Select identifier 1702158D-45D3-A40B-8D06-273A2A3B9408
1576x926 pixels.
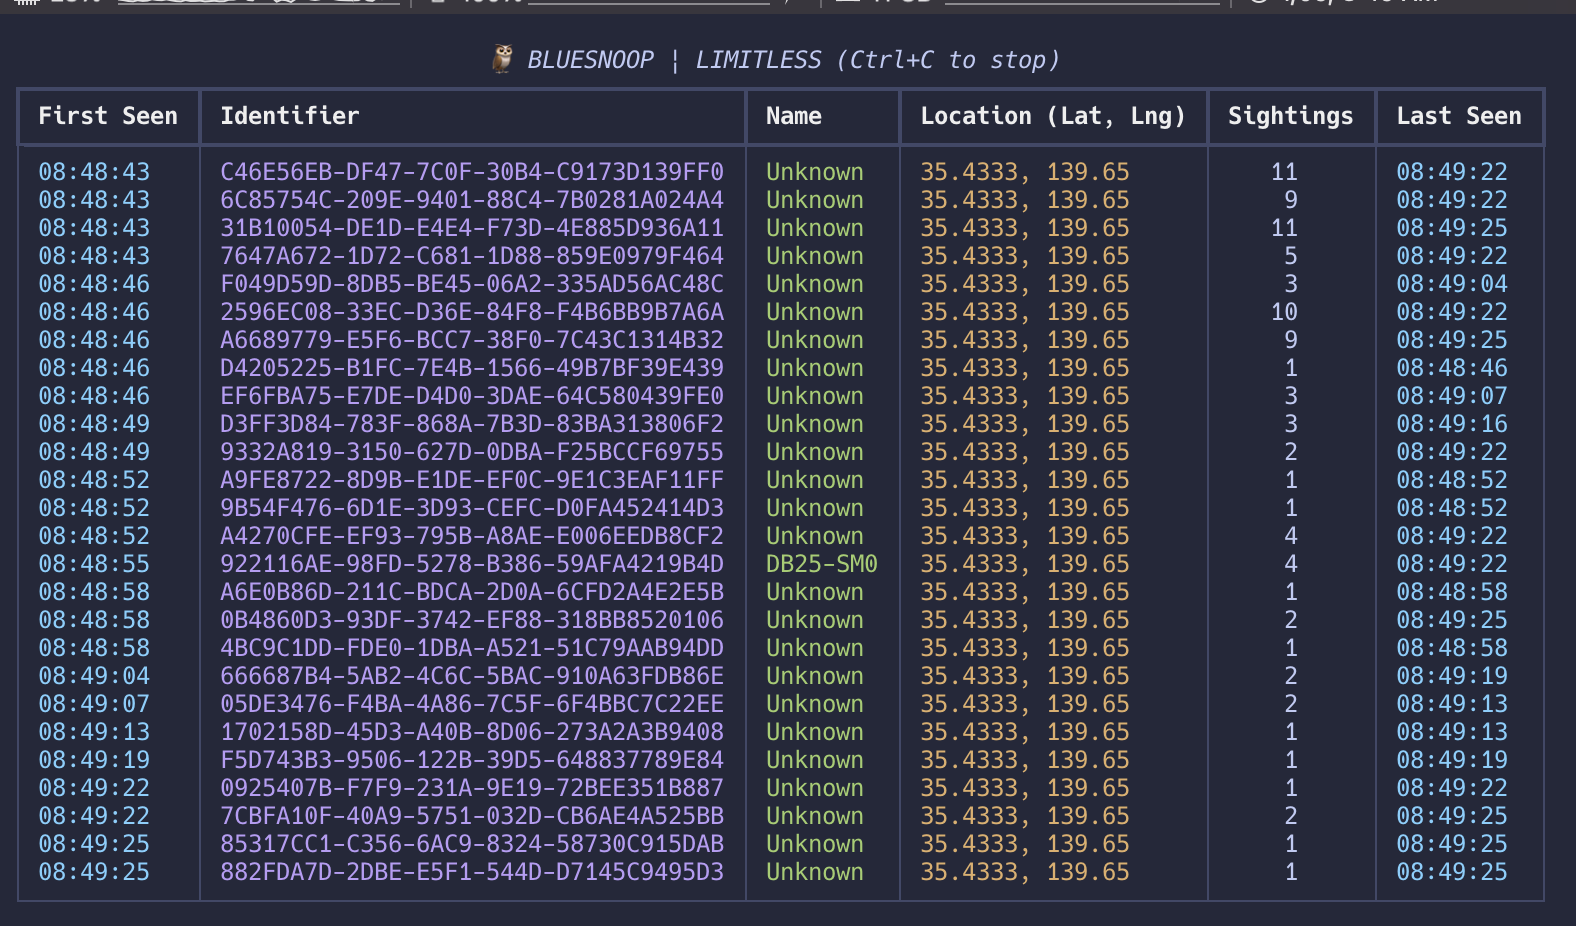[x=472, y=732]
